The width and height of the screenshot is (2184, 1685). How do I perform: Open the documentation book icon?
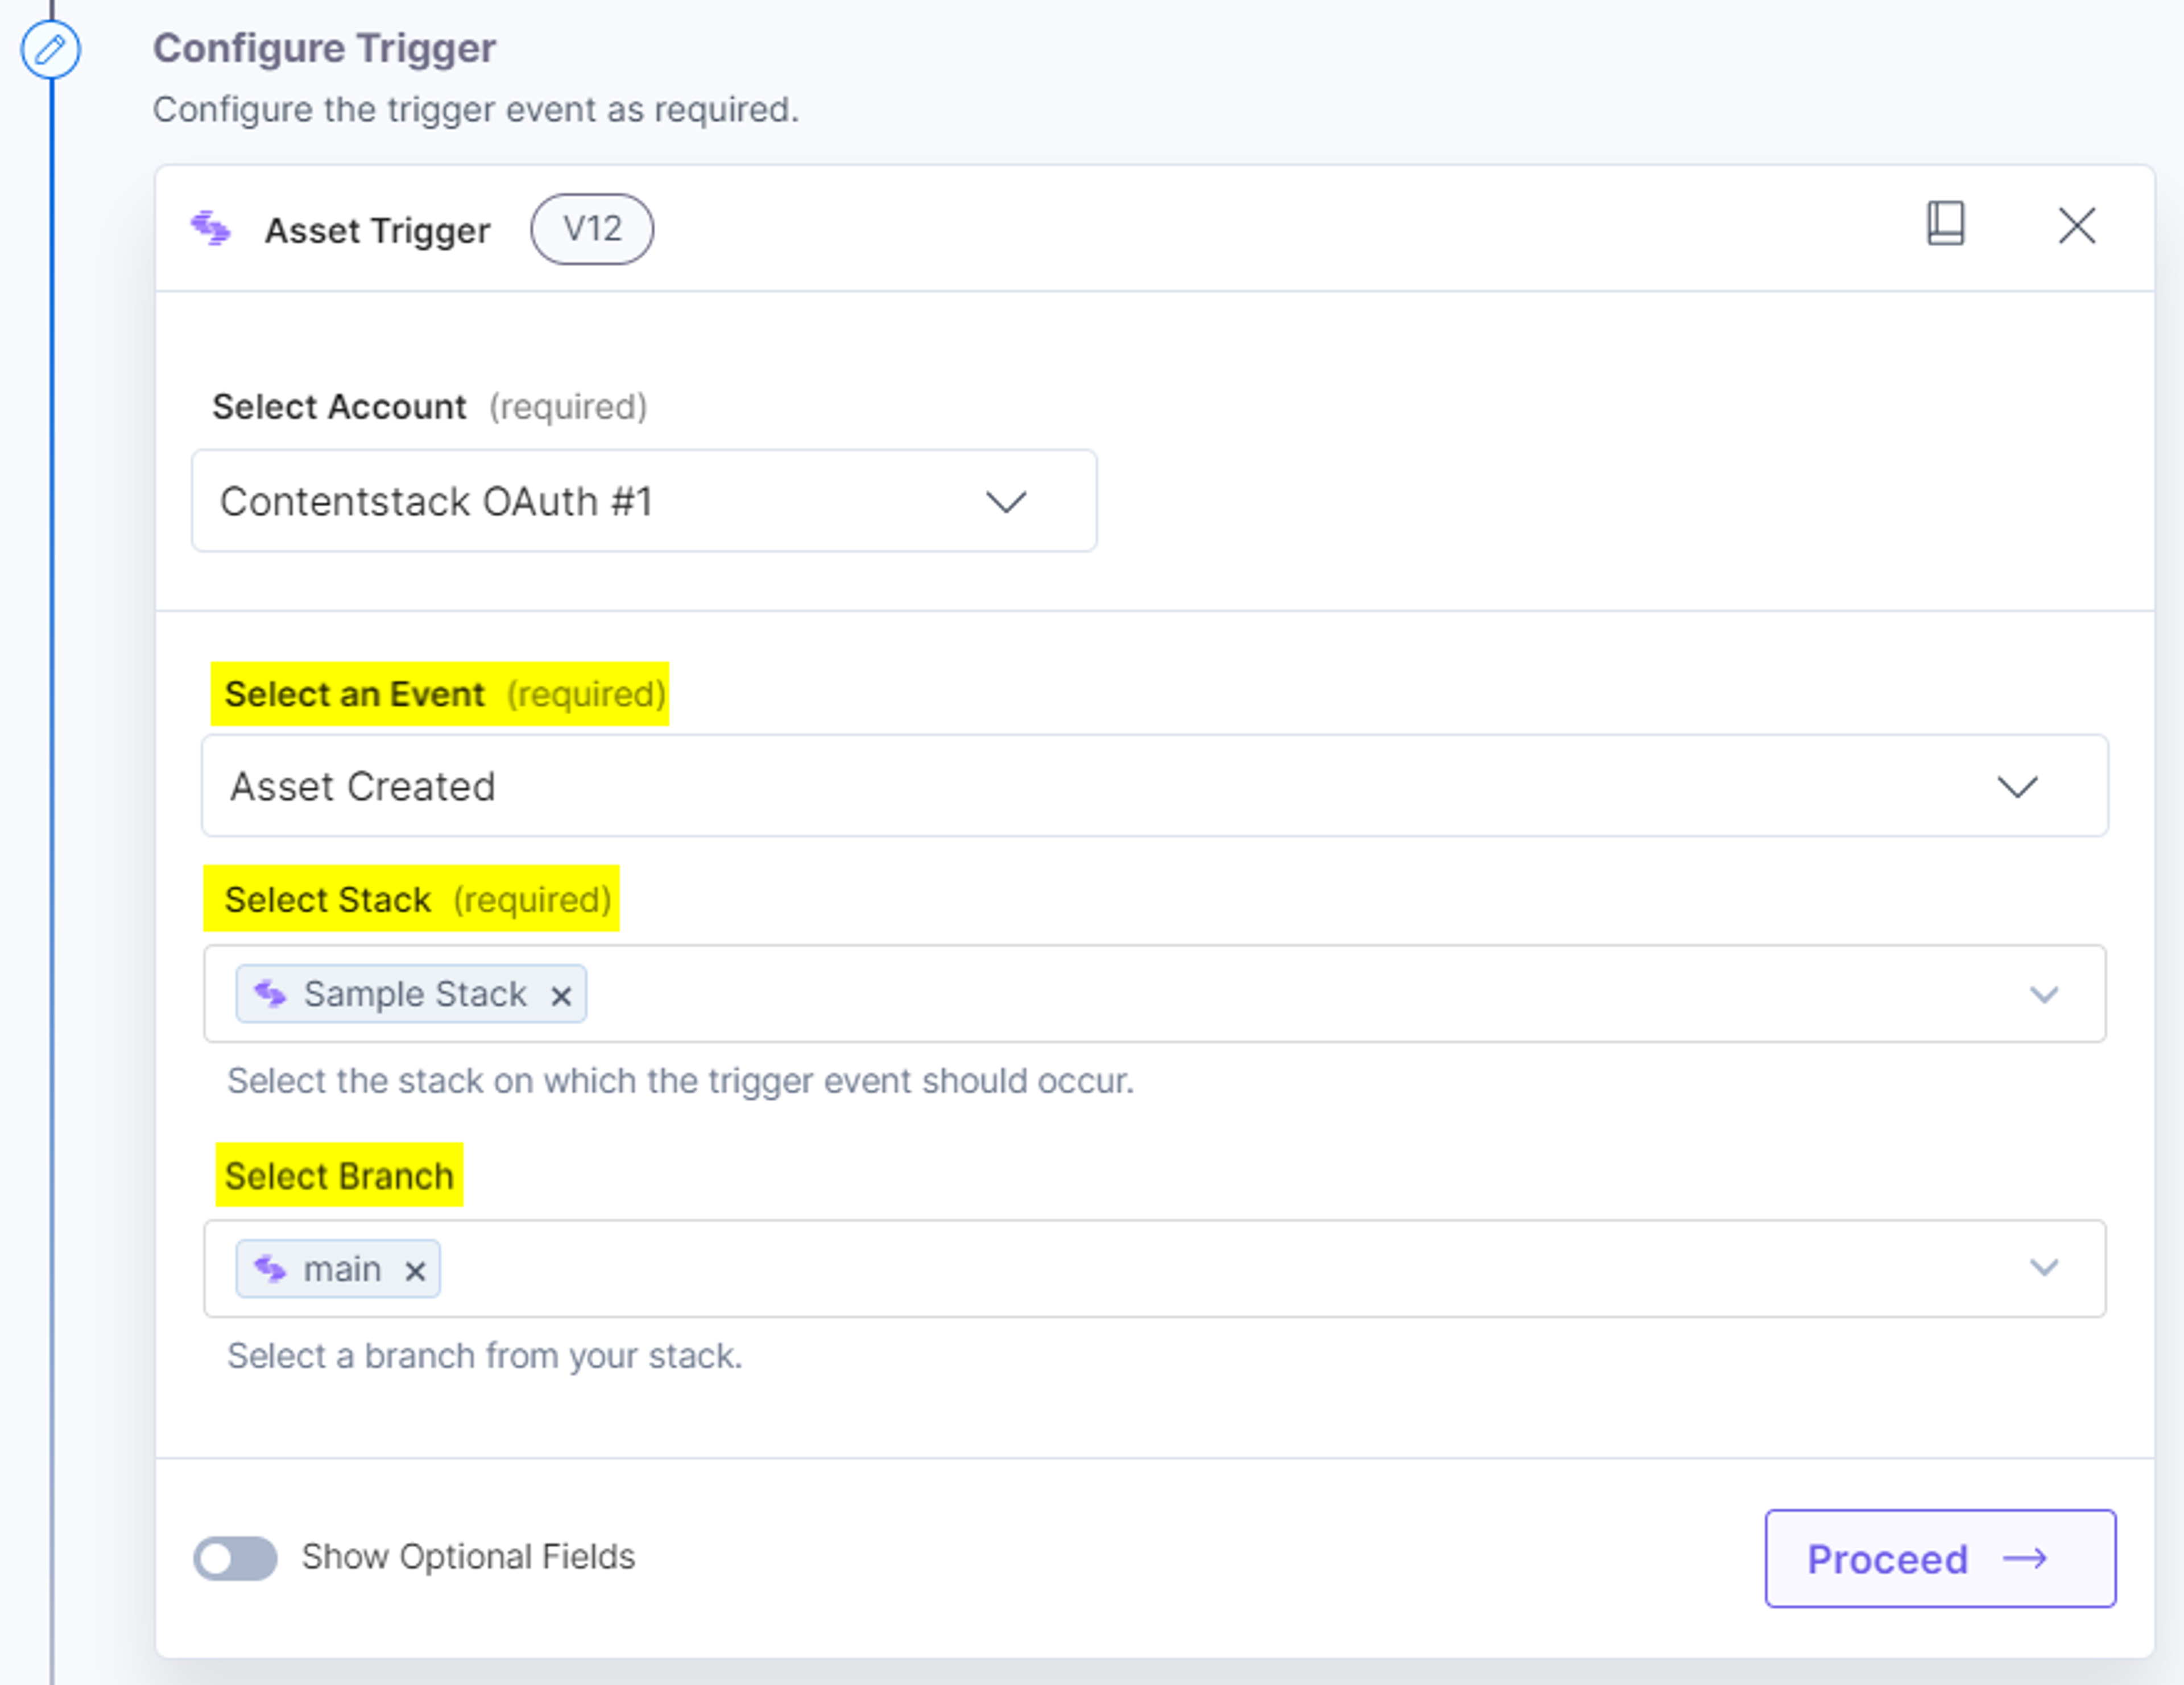pyautogui.click(x=1945, y=224)
